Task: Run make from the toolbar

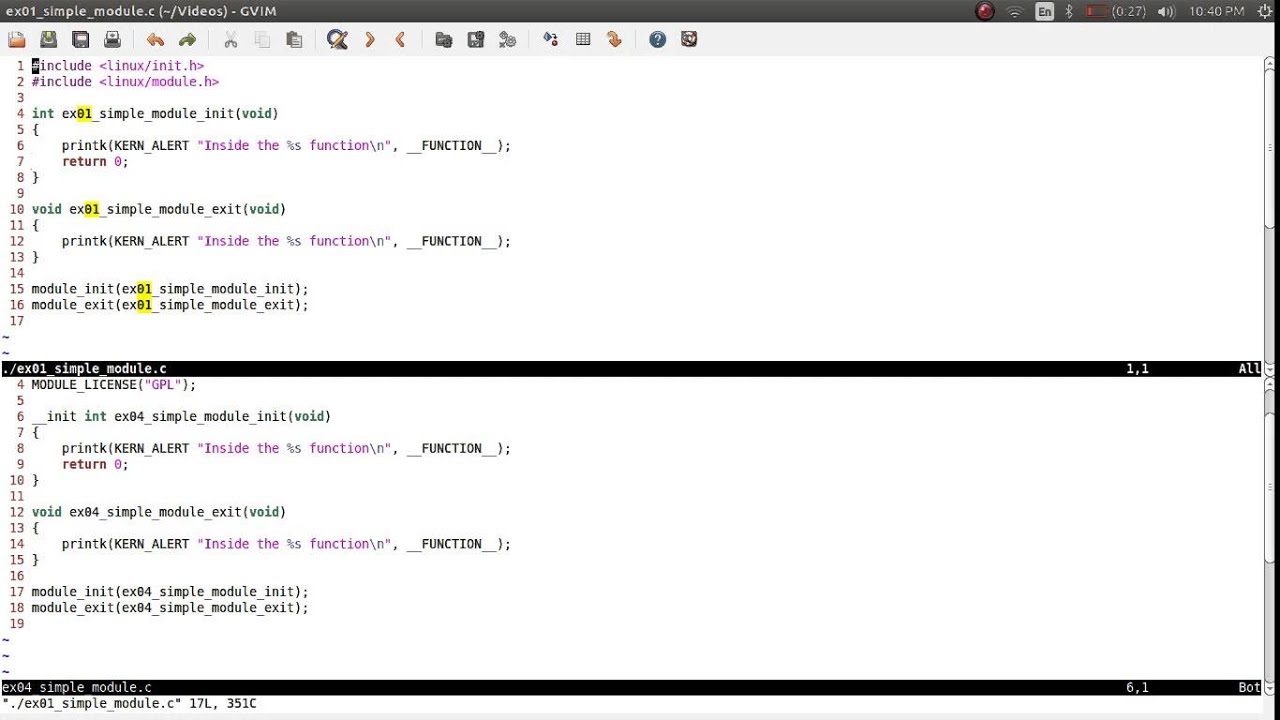Action: click(550, 40)
